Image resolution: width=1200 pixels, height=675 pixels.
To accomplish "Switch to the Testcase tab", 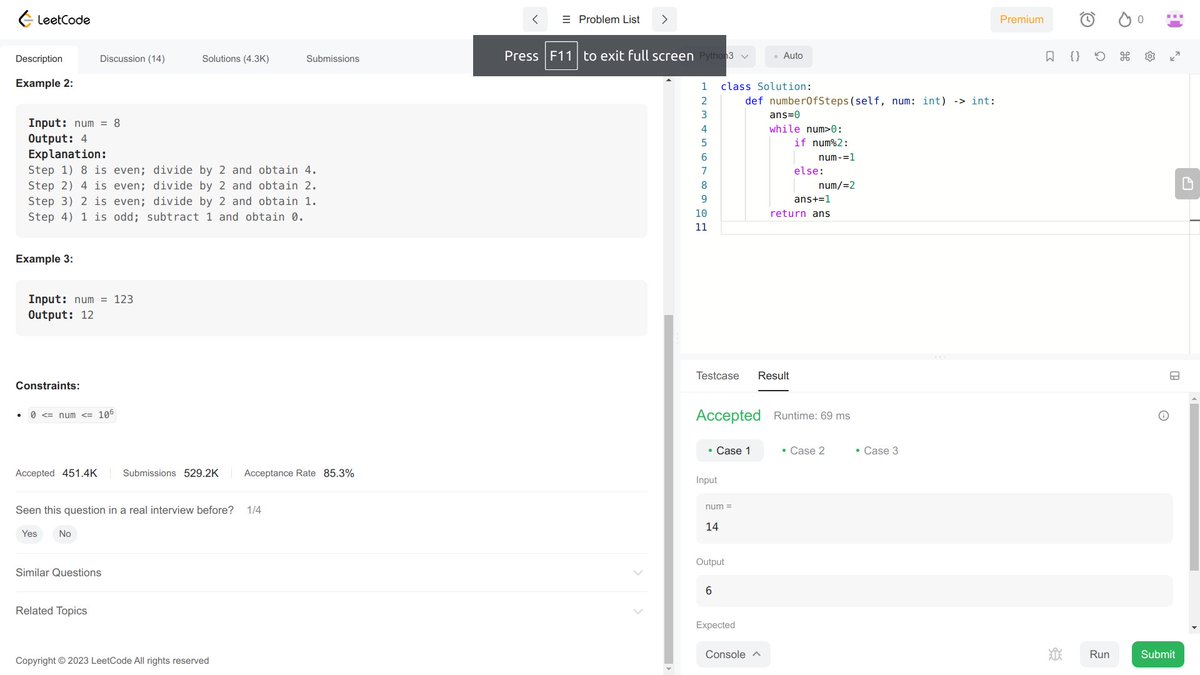I will point(717,376).
